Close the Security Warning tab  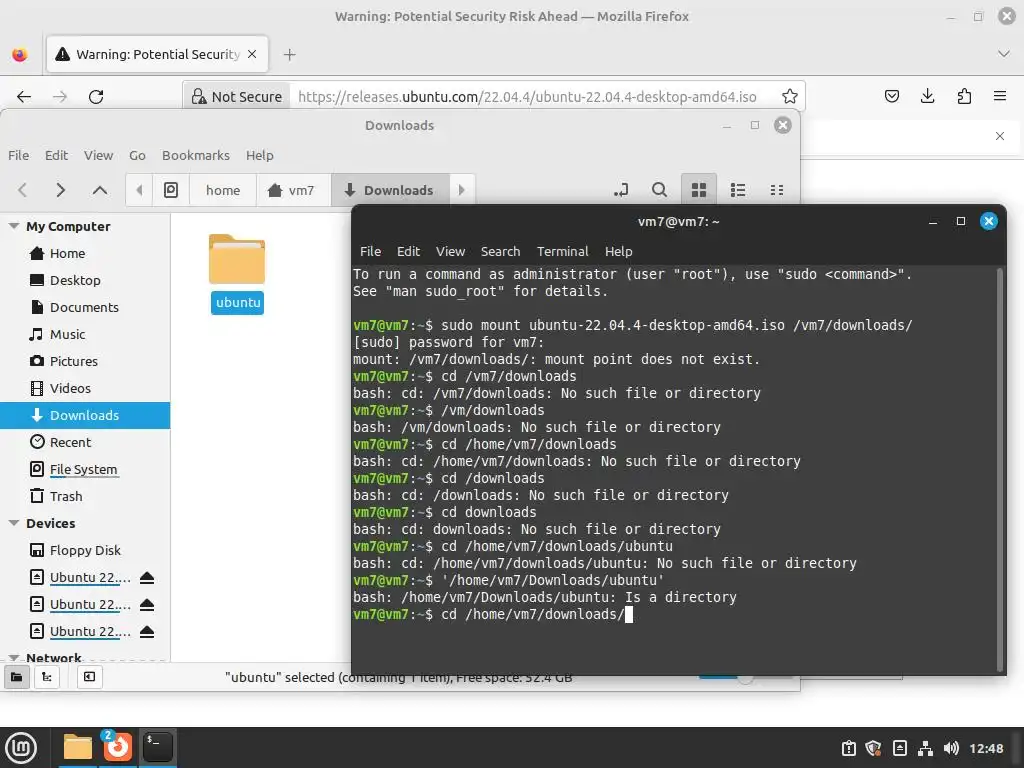click(252, 54)
